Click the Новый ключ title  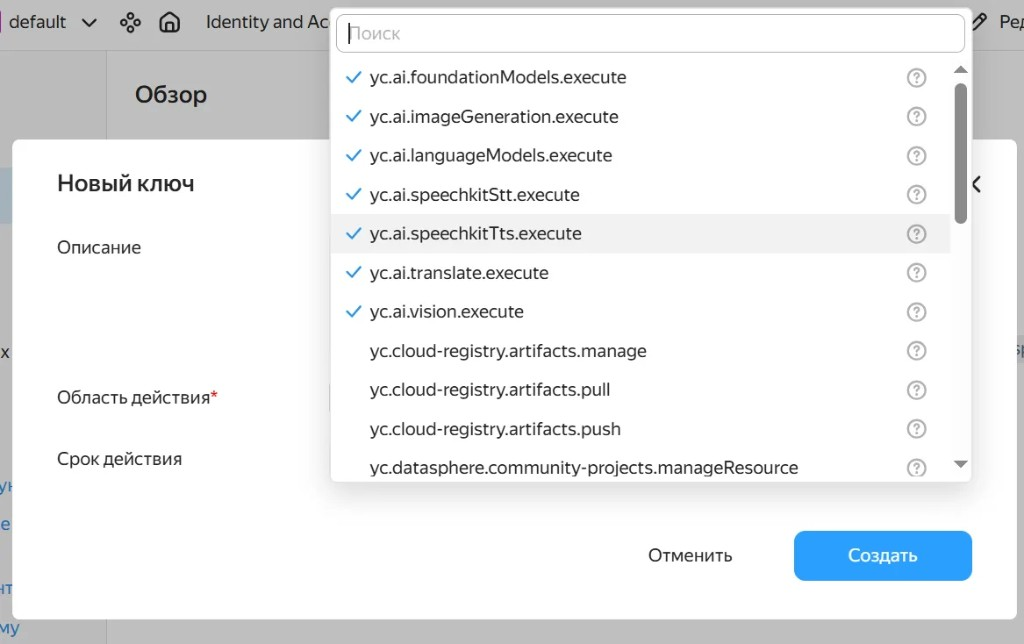126,184
